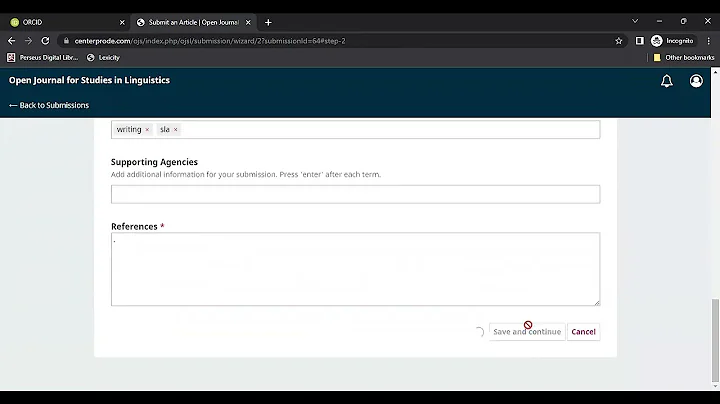This screenshot has height=404, width=720.
Task: Go back using browser back arrow
Action: 11,41
